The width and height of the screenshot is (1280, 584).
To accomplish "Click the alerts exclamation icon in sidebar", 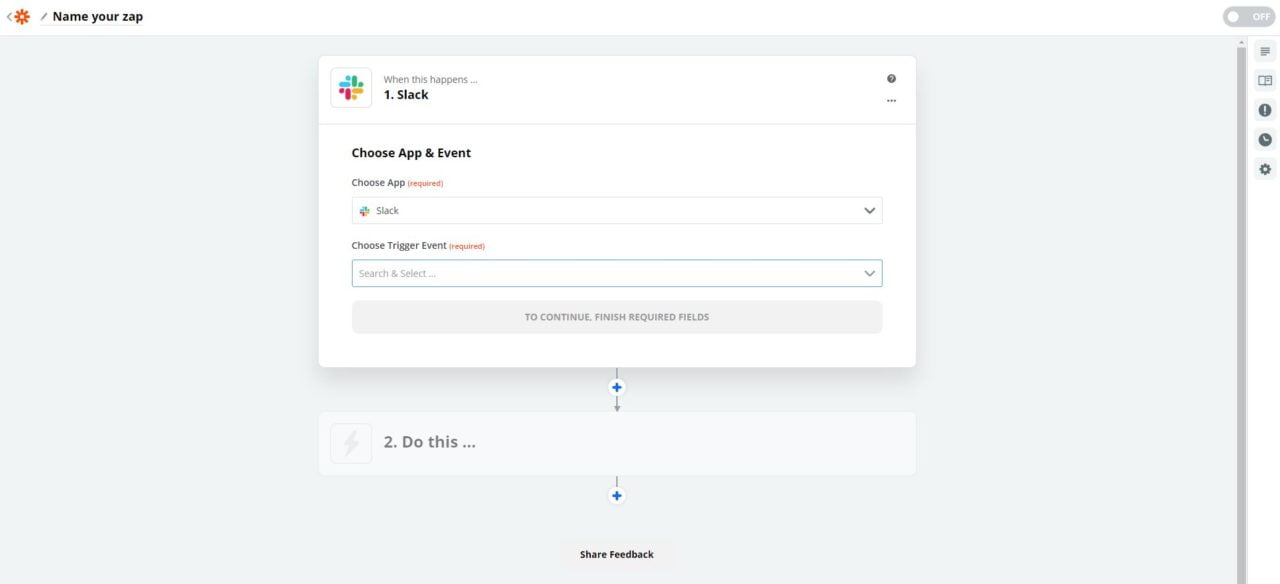I will [1264, 109].
